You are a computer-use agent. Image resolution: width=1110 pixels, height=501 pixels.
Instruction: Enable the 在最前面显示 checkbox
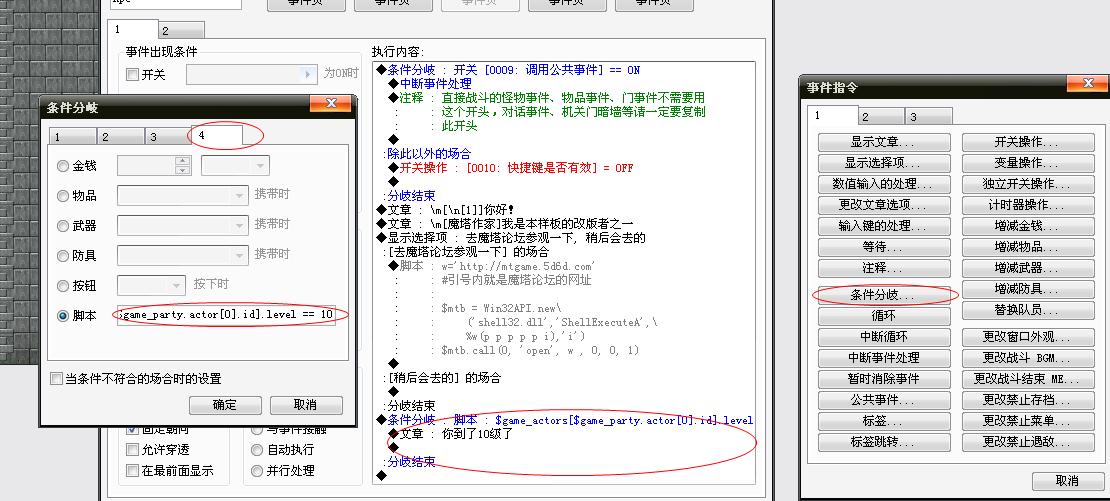132,471
